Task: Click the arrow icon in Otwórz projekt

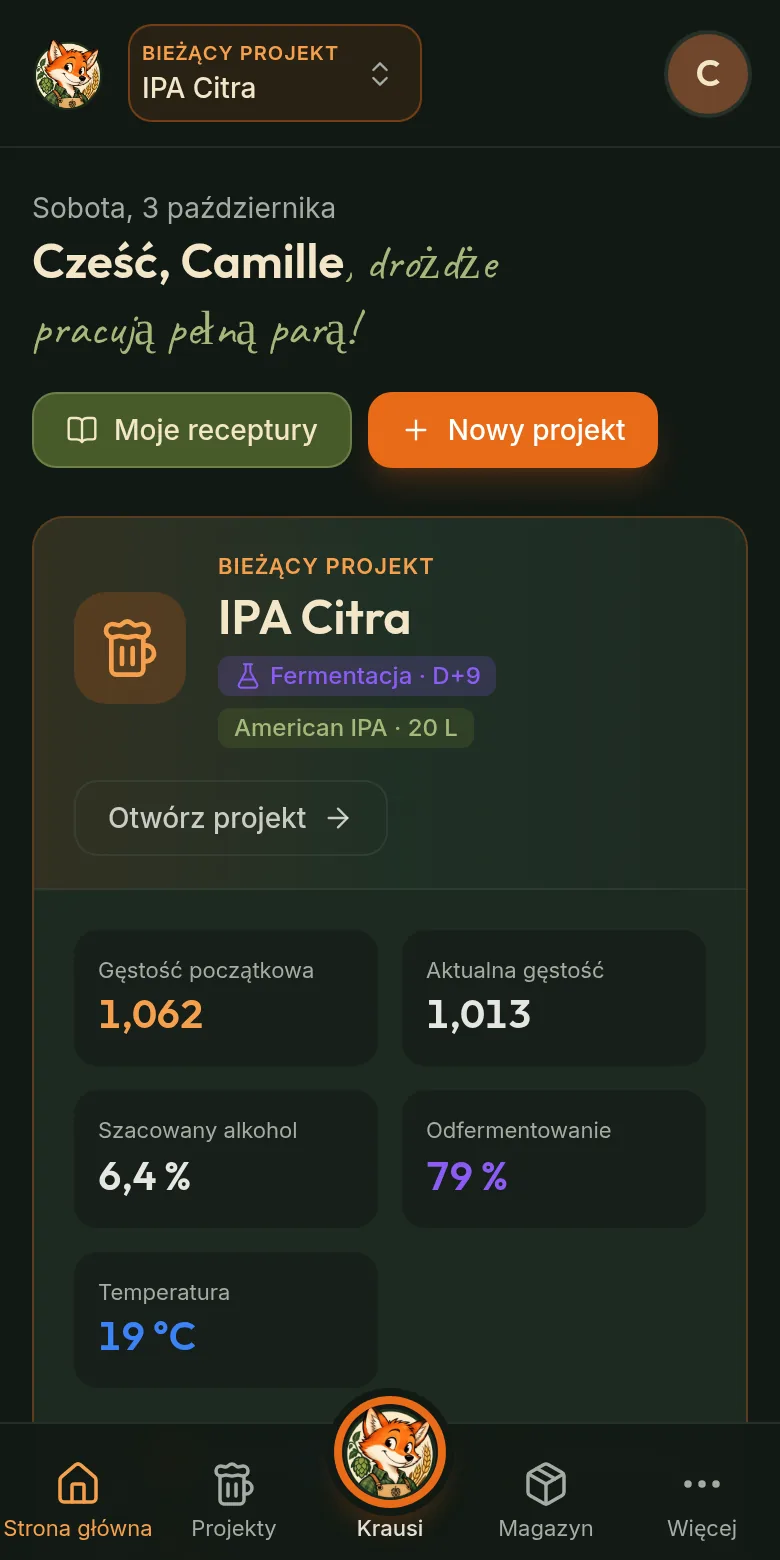Action: 339,818
